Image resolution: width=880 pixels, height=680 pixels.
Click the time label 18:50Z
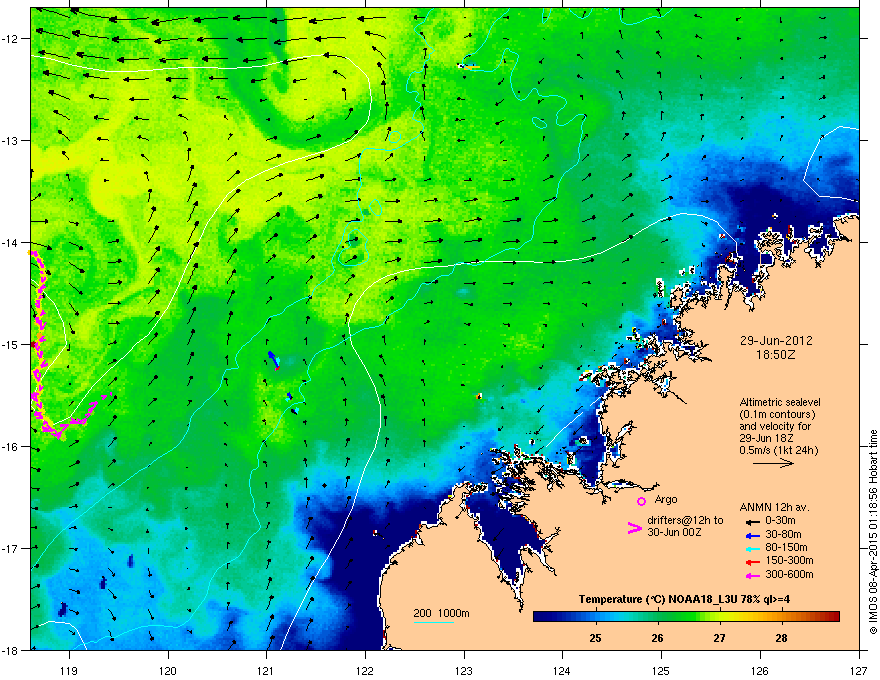[776, 355]
